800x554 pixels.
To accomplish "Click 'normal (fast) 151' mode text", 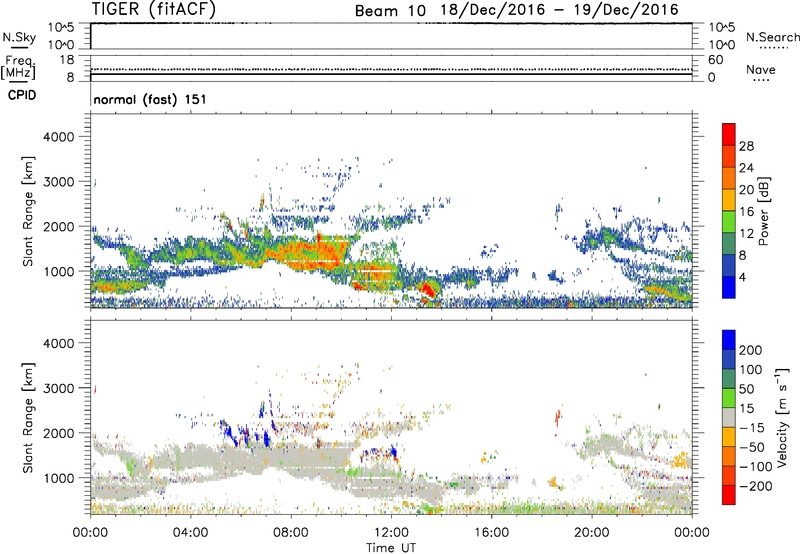I will pyautogui.click(x=150, y=99).
